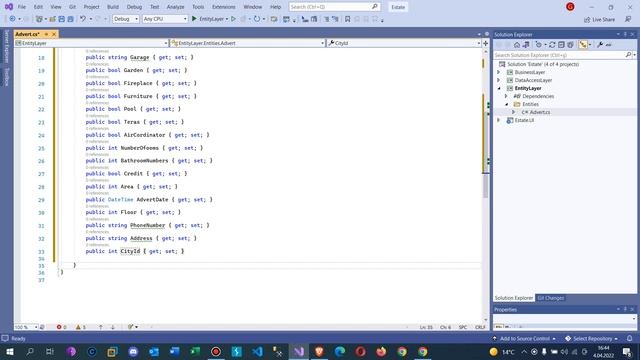640x360 pixels.
Task: Click the Windows Start button
Action: tap(9, 351)
